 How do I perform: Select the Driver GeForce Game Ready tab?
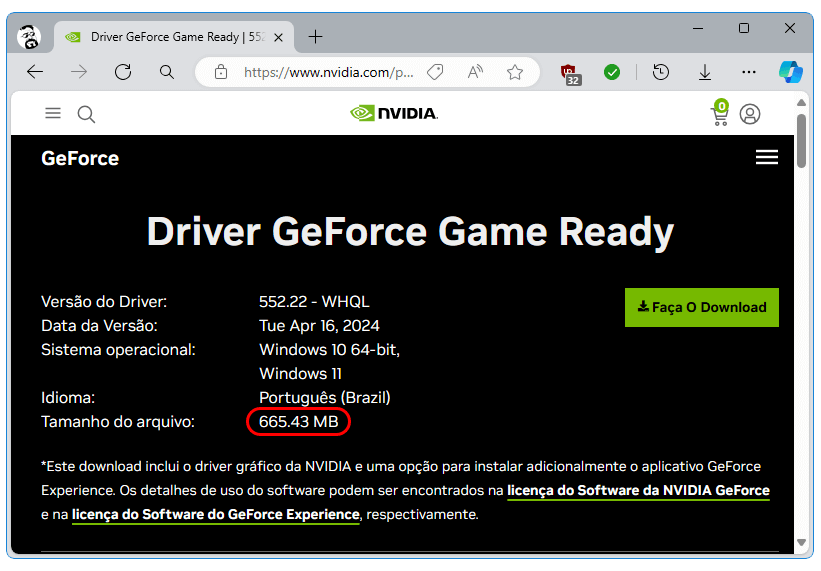point(174,37)
